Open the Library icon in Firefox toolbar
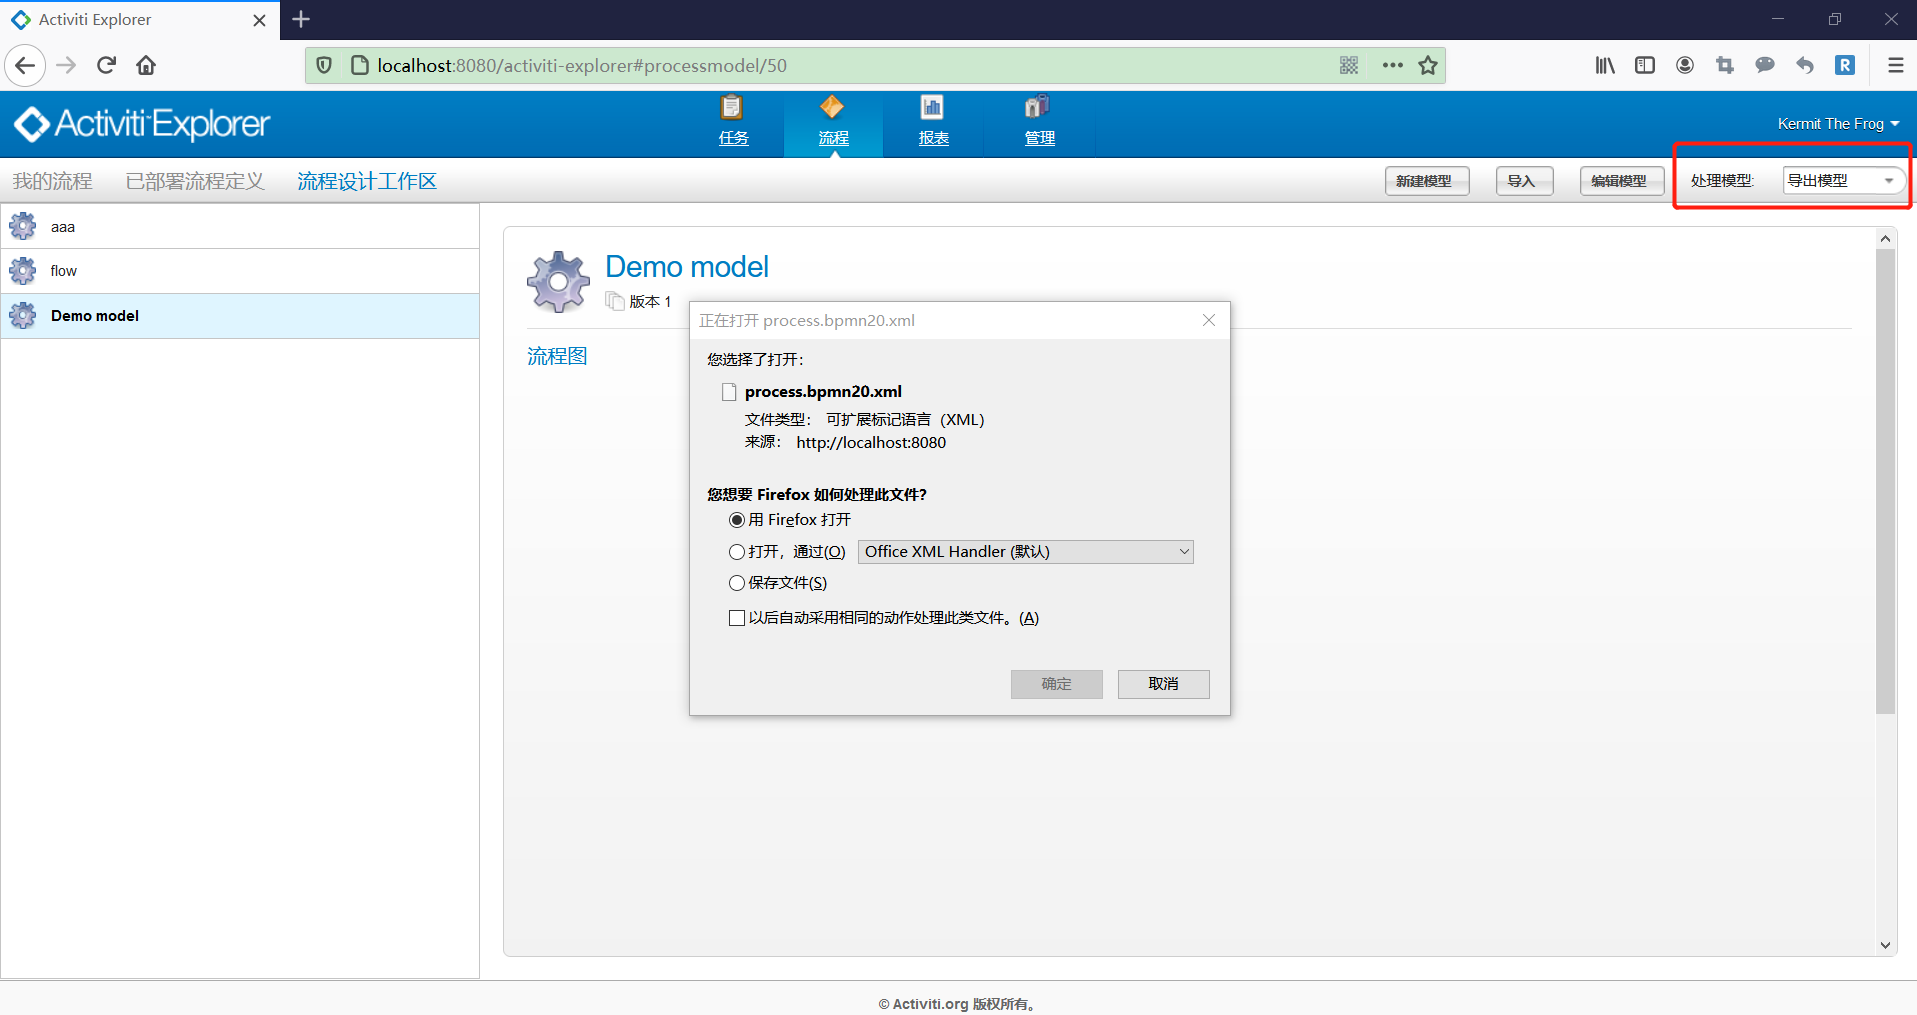Image resolution: width=1917 pixels, height=1015 pixels. [1605, 65]
